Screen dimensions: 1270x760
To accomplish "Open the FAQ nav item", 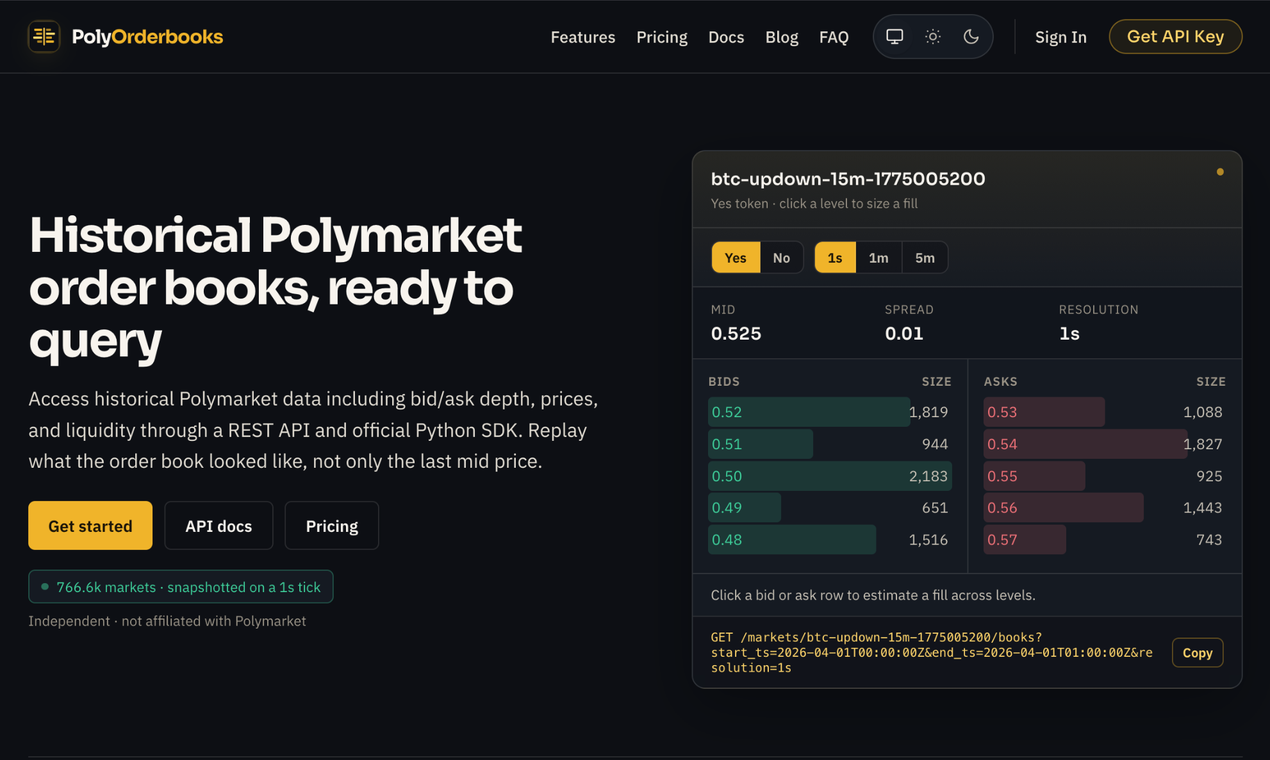I will (x=834, y=37).
